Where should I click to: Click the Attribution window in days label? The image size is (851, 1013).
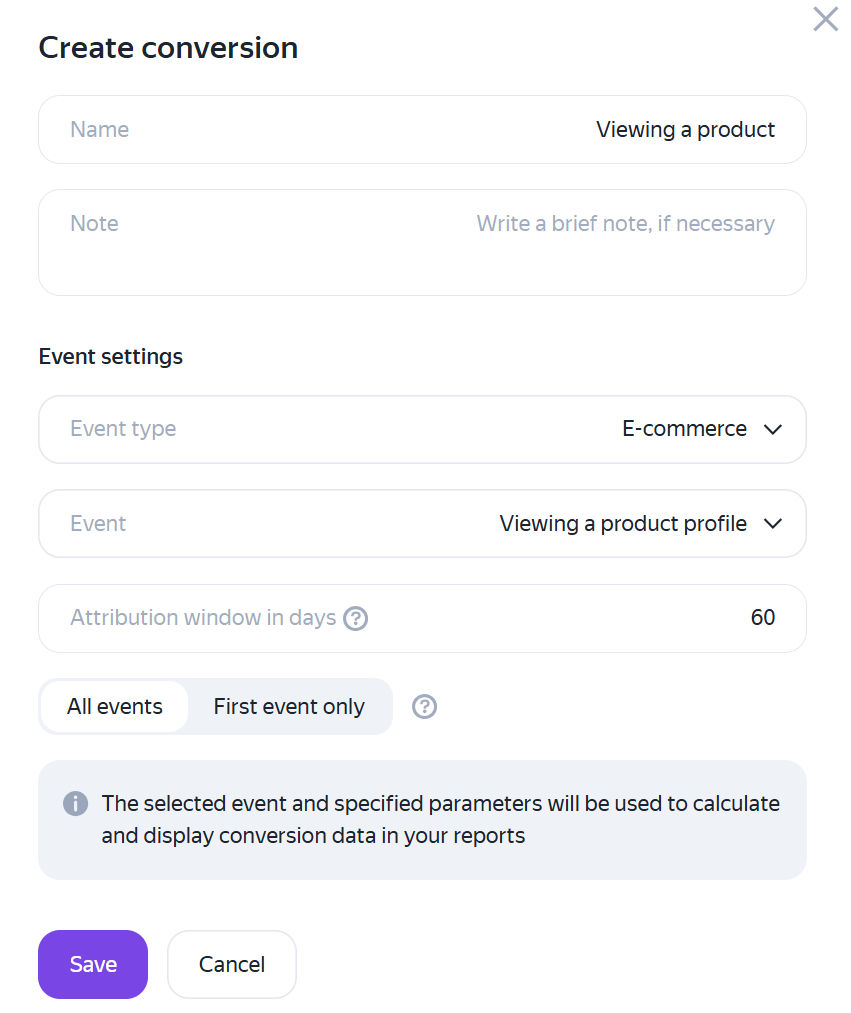point(203,618)
